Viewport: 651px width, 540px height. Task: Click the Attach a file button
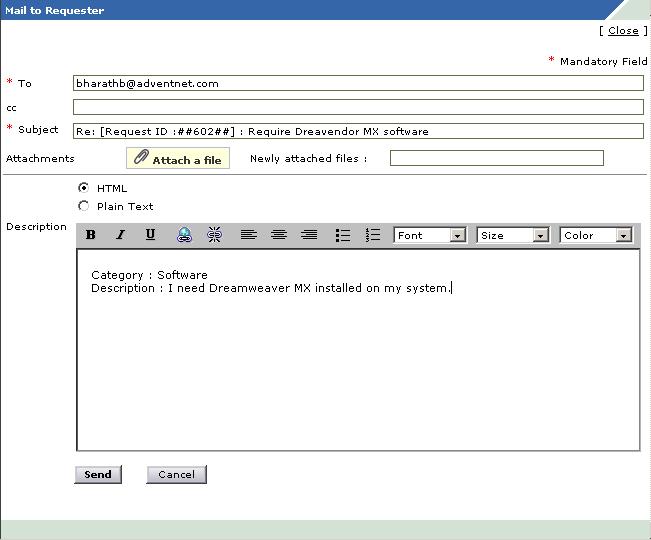178,159
